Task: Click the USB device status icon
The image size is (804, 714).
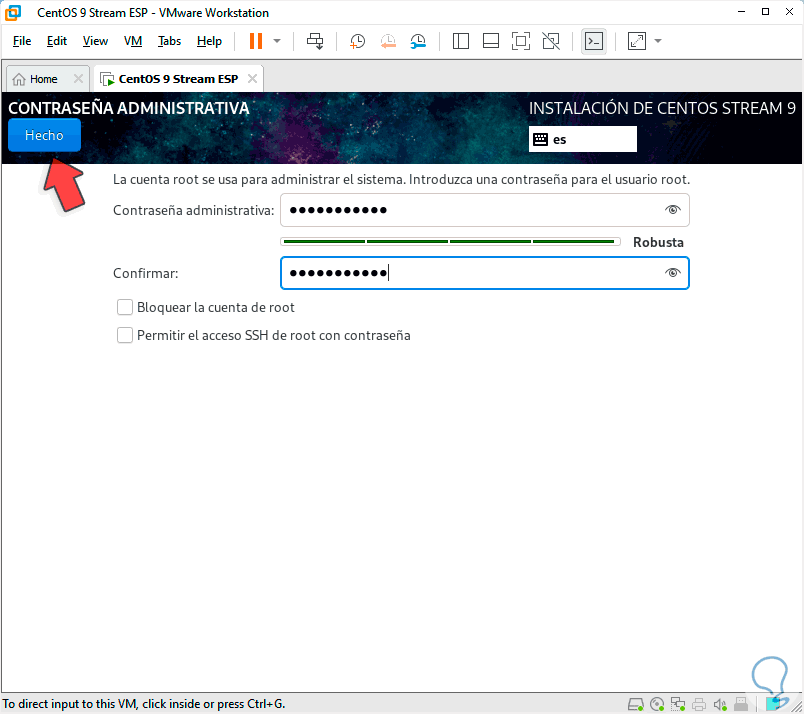Action: click(740, 704)
